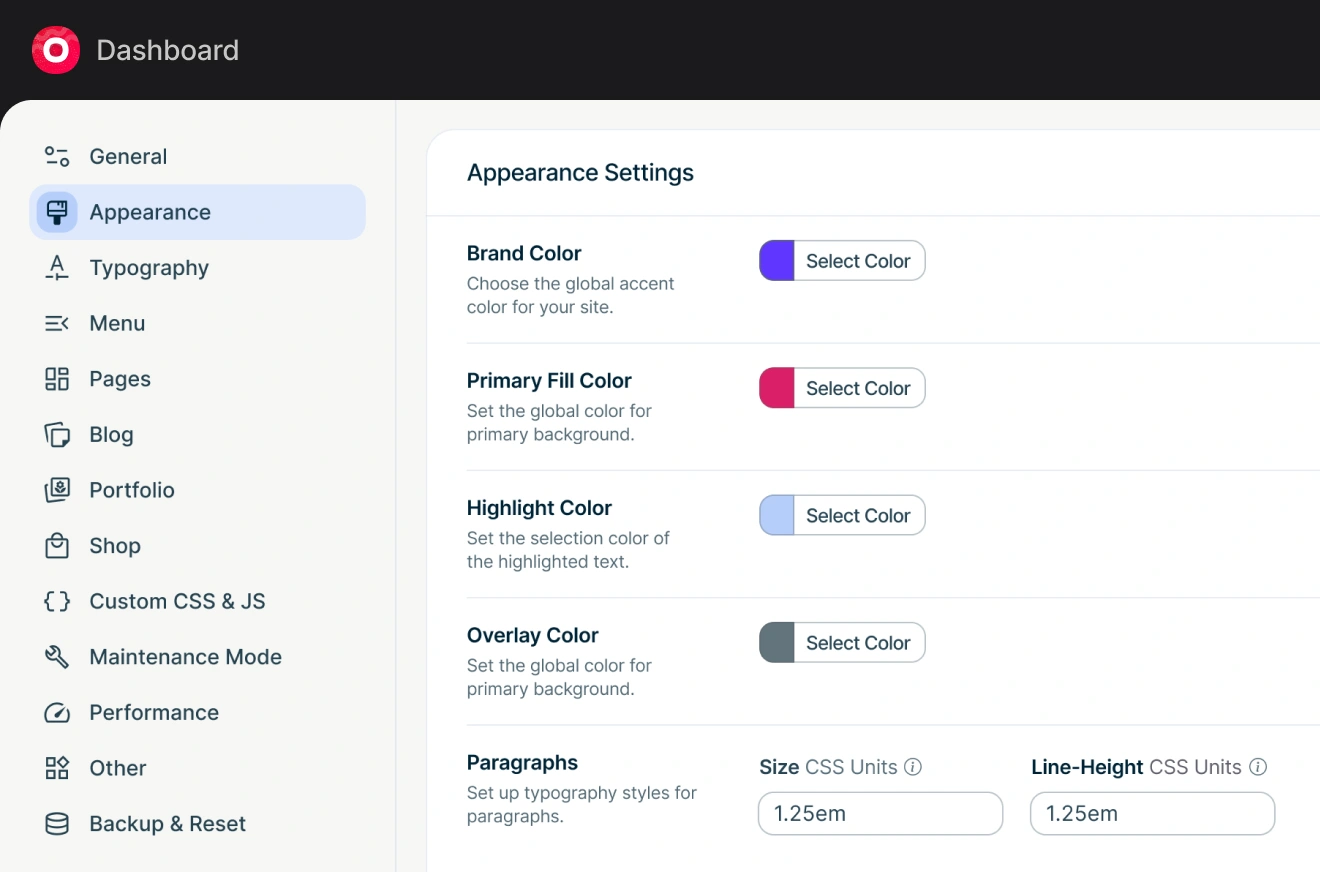1320x872 pixels.
Task: Click the Typography letter icon
Action: [57, 268]
